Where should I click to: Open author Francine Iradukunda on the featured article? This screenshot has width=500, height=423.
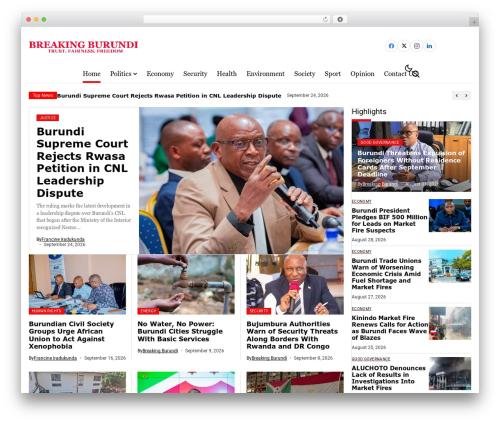coord(63,239)
